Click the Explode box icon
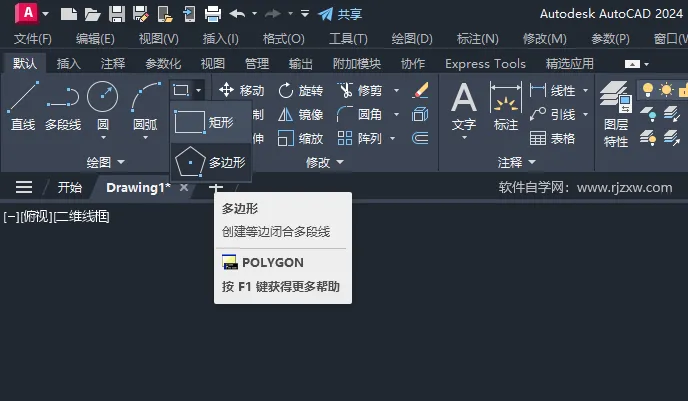Image resolution: width=688 pixels, height=401 pixels. (x=420, y=115)
